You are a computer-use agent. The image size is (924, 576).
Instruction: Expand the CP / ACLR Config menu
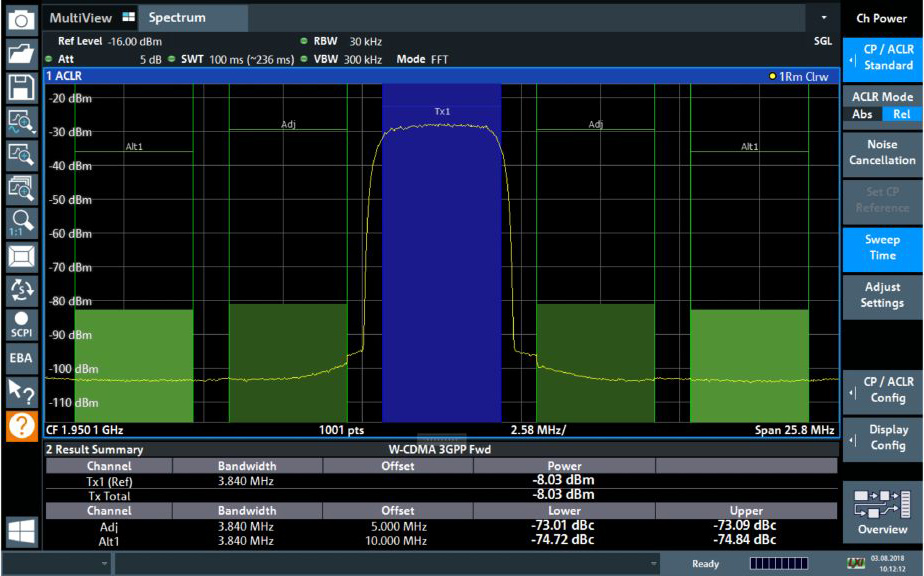(882, 390)
